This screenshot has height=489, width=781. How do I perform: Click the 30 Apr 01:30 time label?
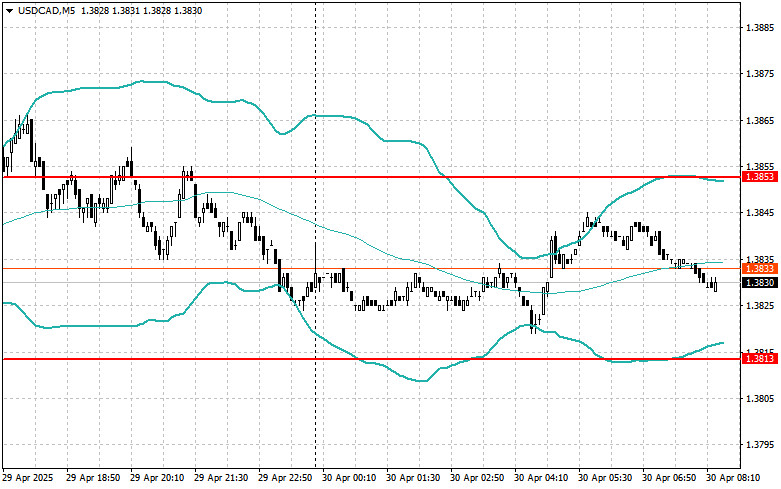pyautogui.click(x=413, y=478)
